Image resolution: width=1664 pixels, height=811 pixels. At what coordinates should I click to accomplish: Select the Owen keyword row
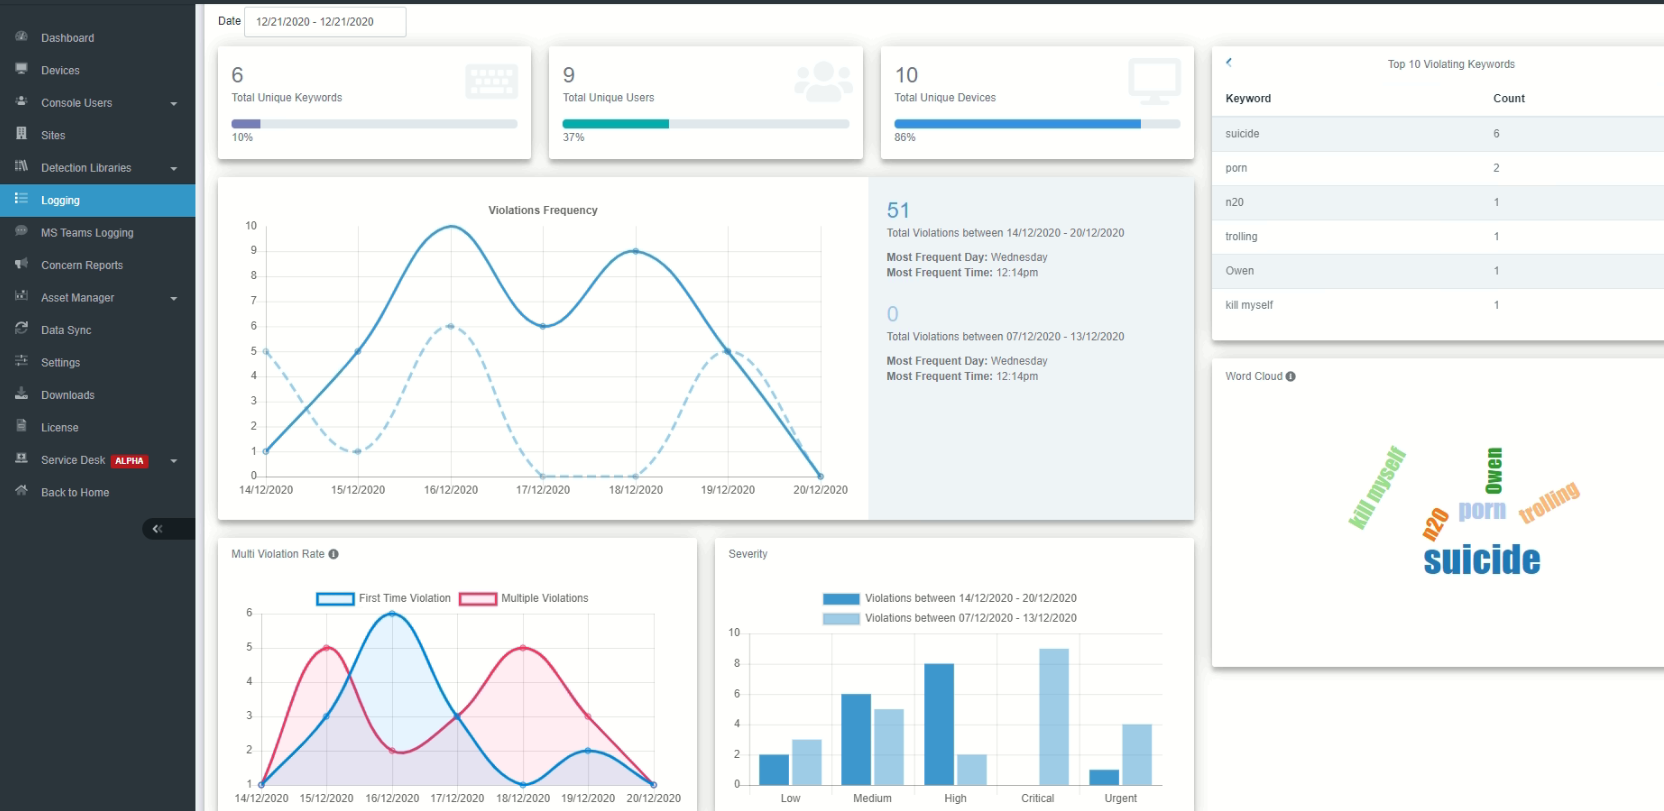click(1438, 271)
